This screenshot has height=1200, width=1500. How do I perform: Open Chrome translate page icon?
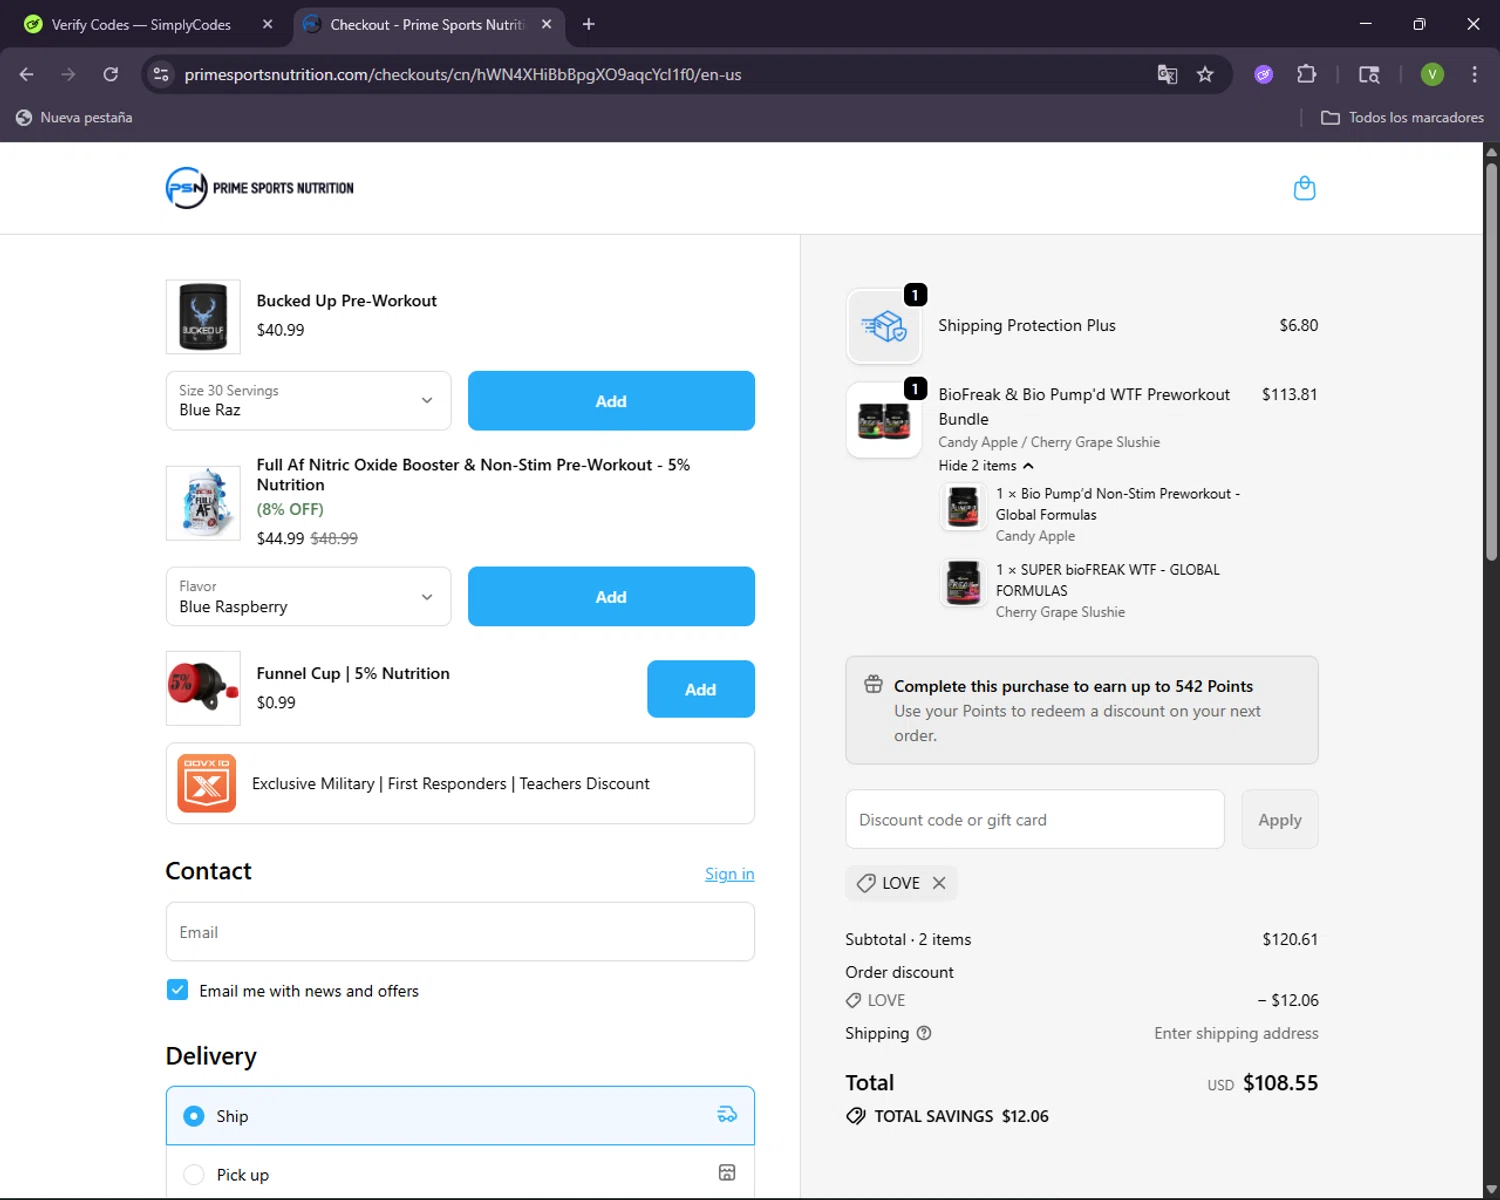point(1167,74)
